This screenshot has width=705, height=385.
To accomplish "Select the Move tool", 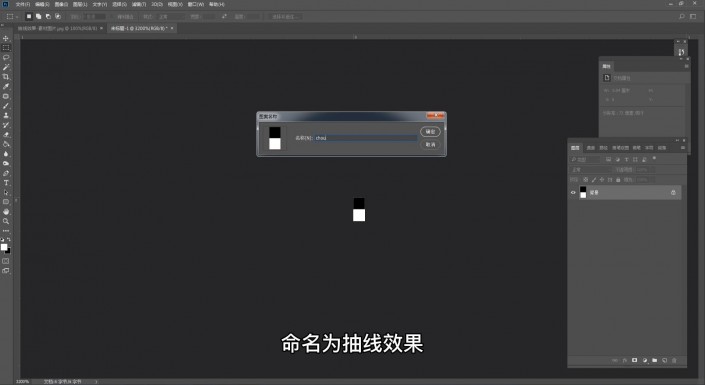I will (x=6, y=38).
